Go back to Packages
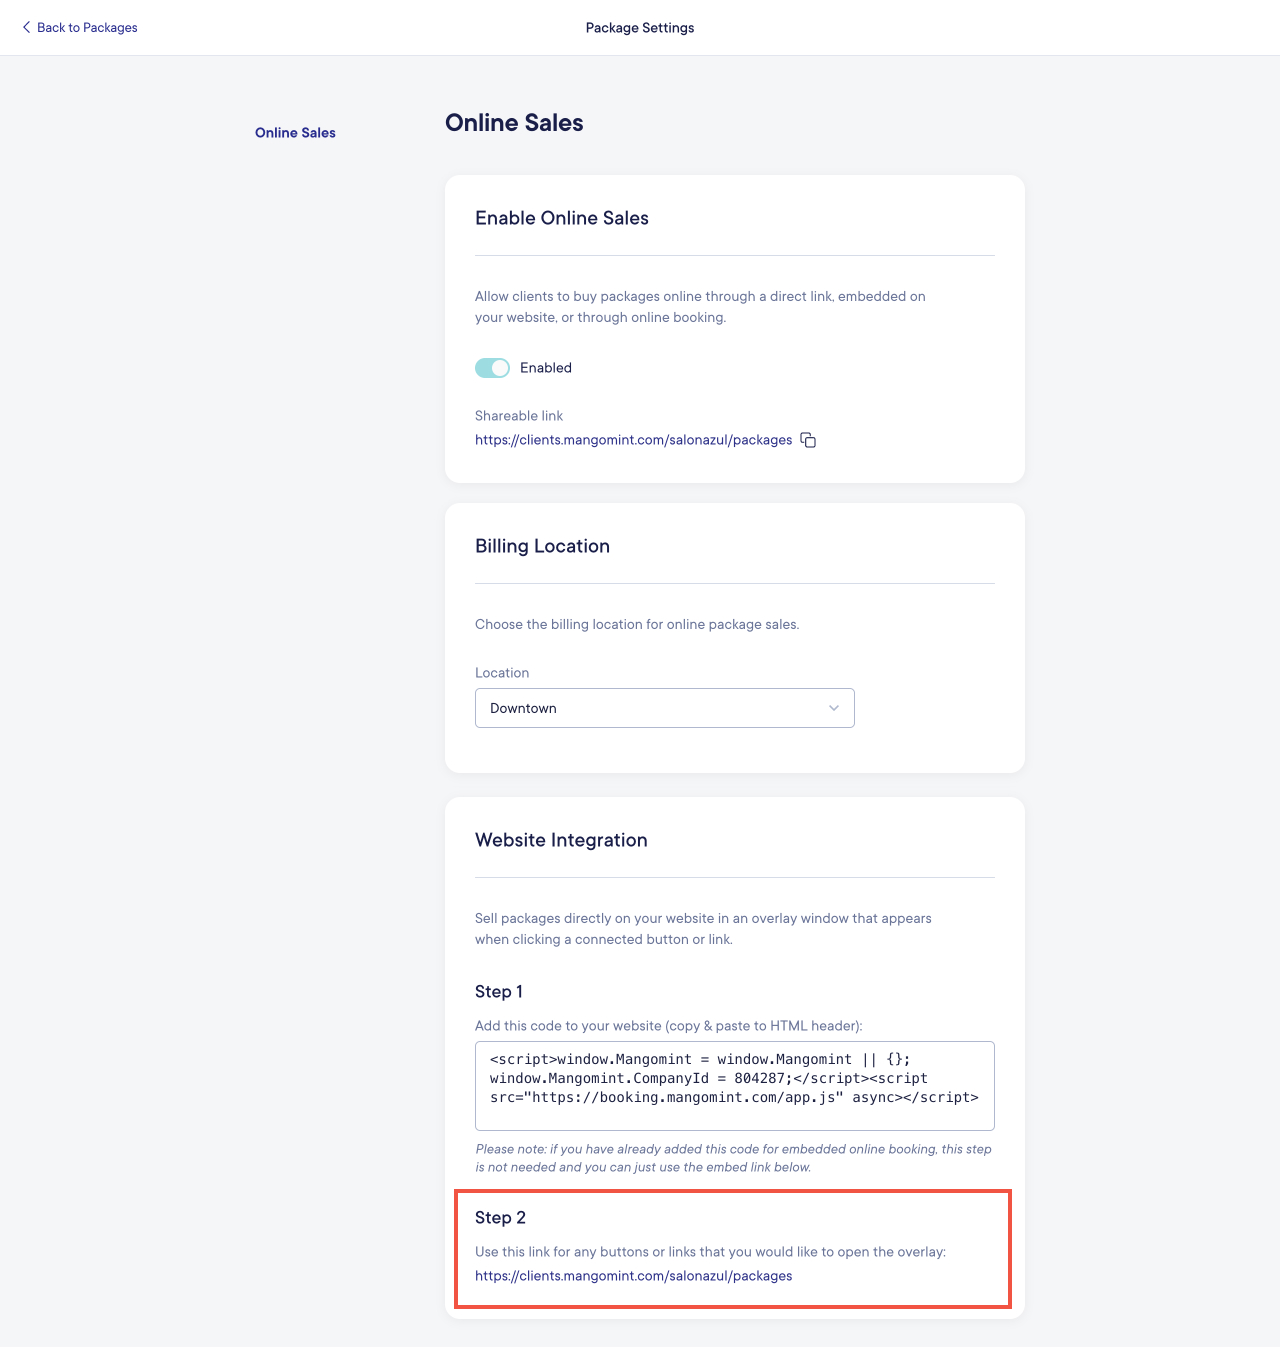1280x1348 pixels. pos(80,28)
